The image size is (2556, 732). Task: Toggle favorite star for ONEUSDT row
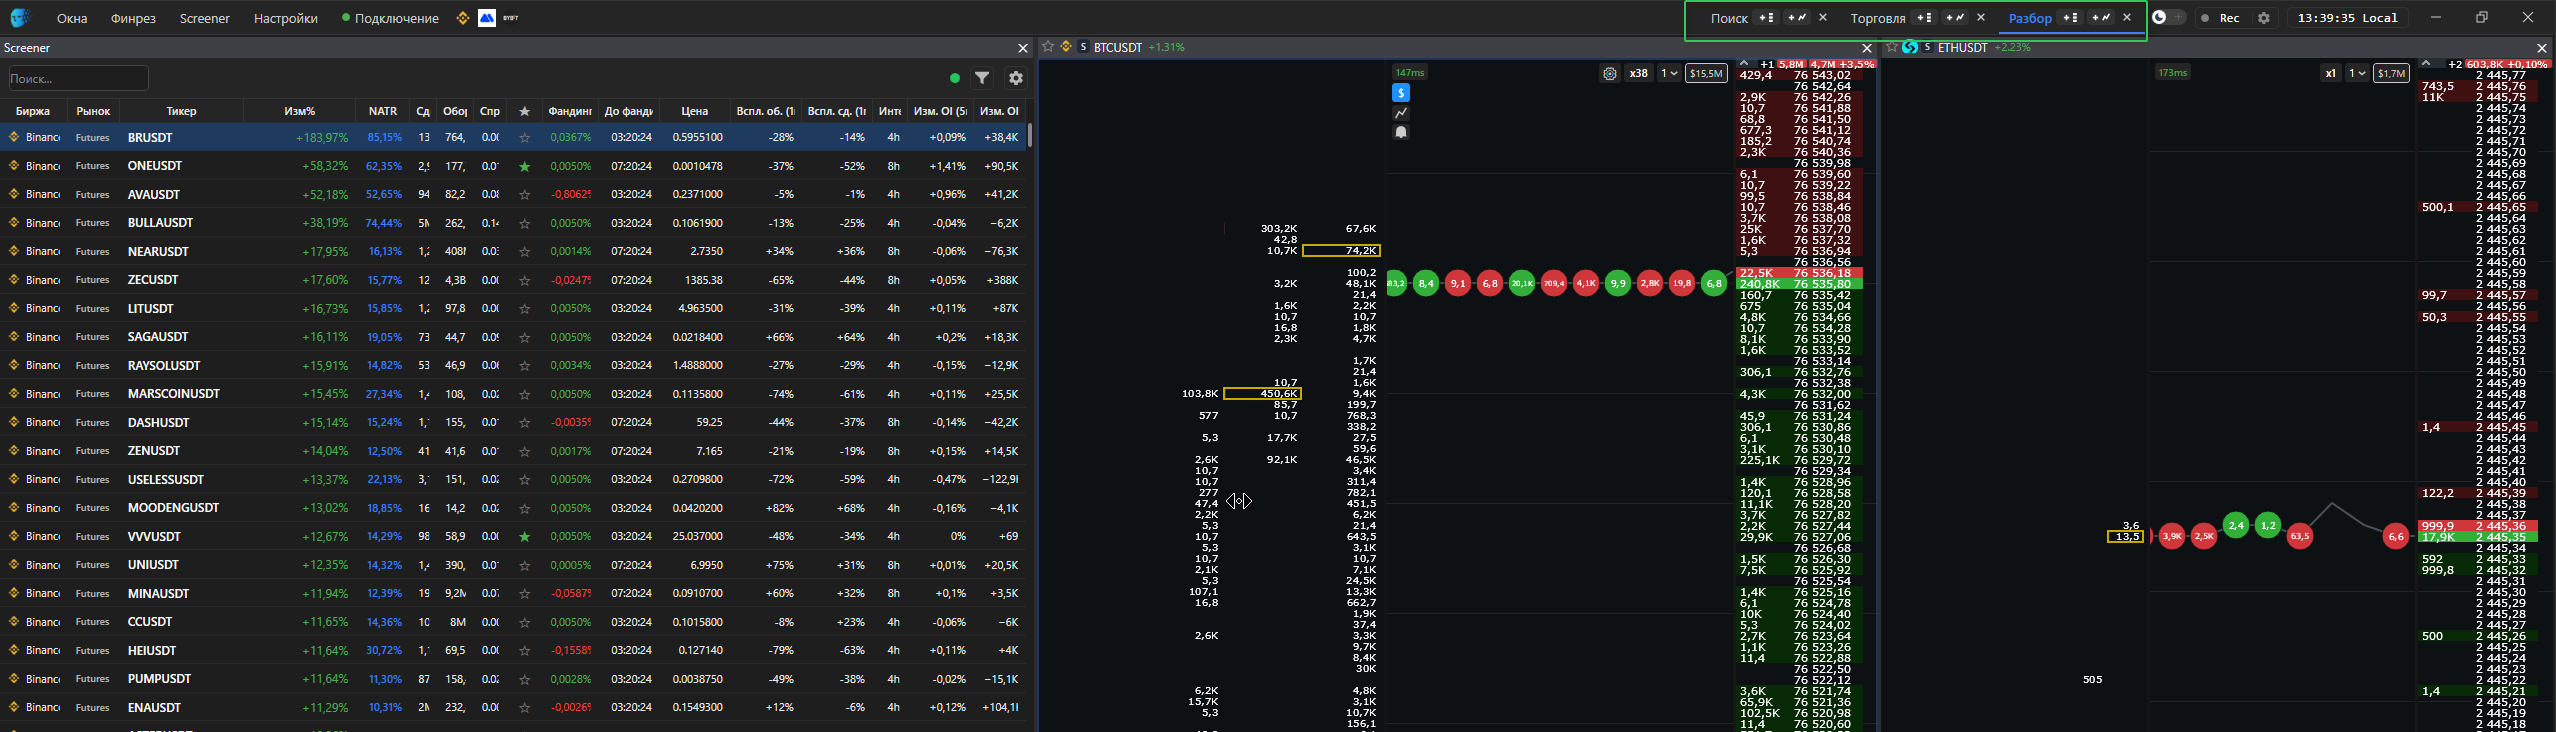point(524,166)
